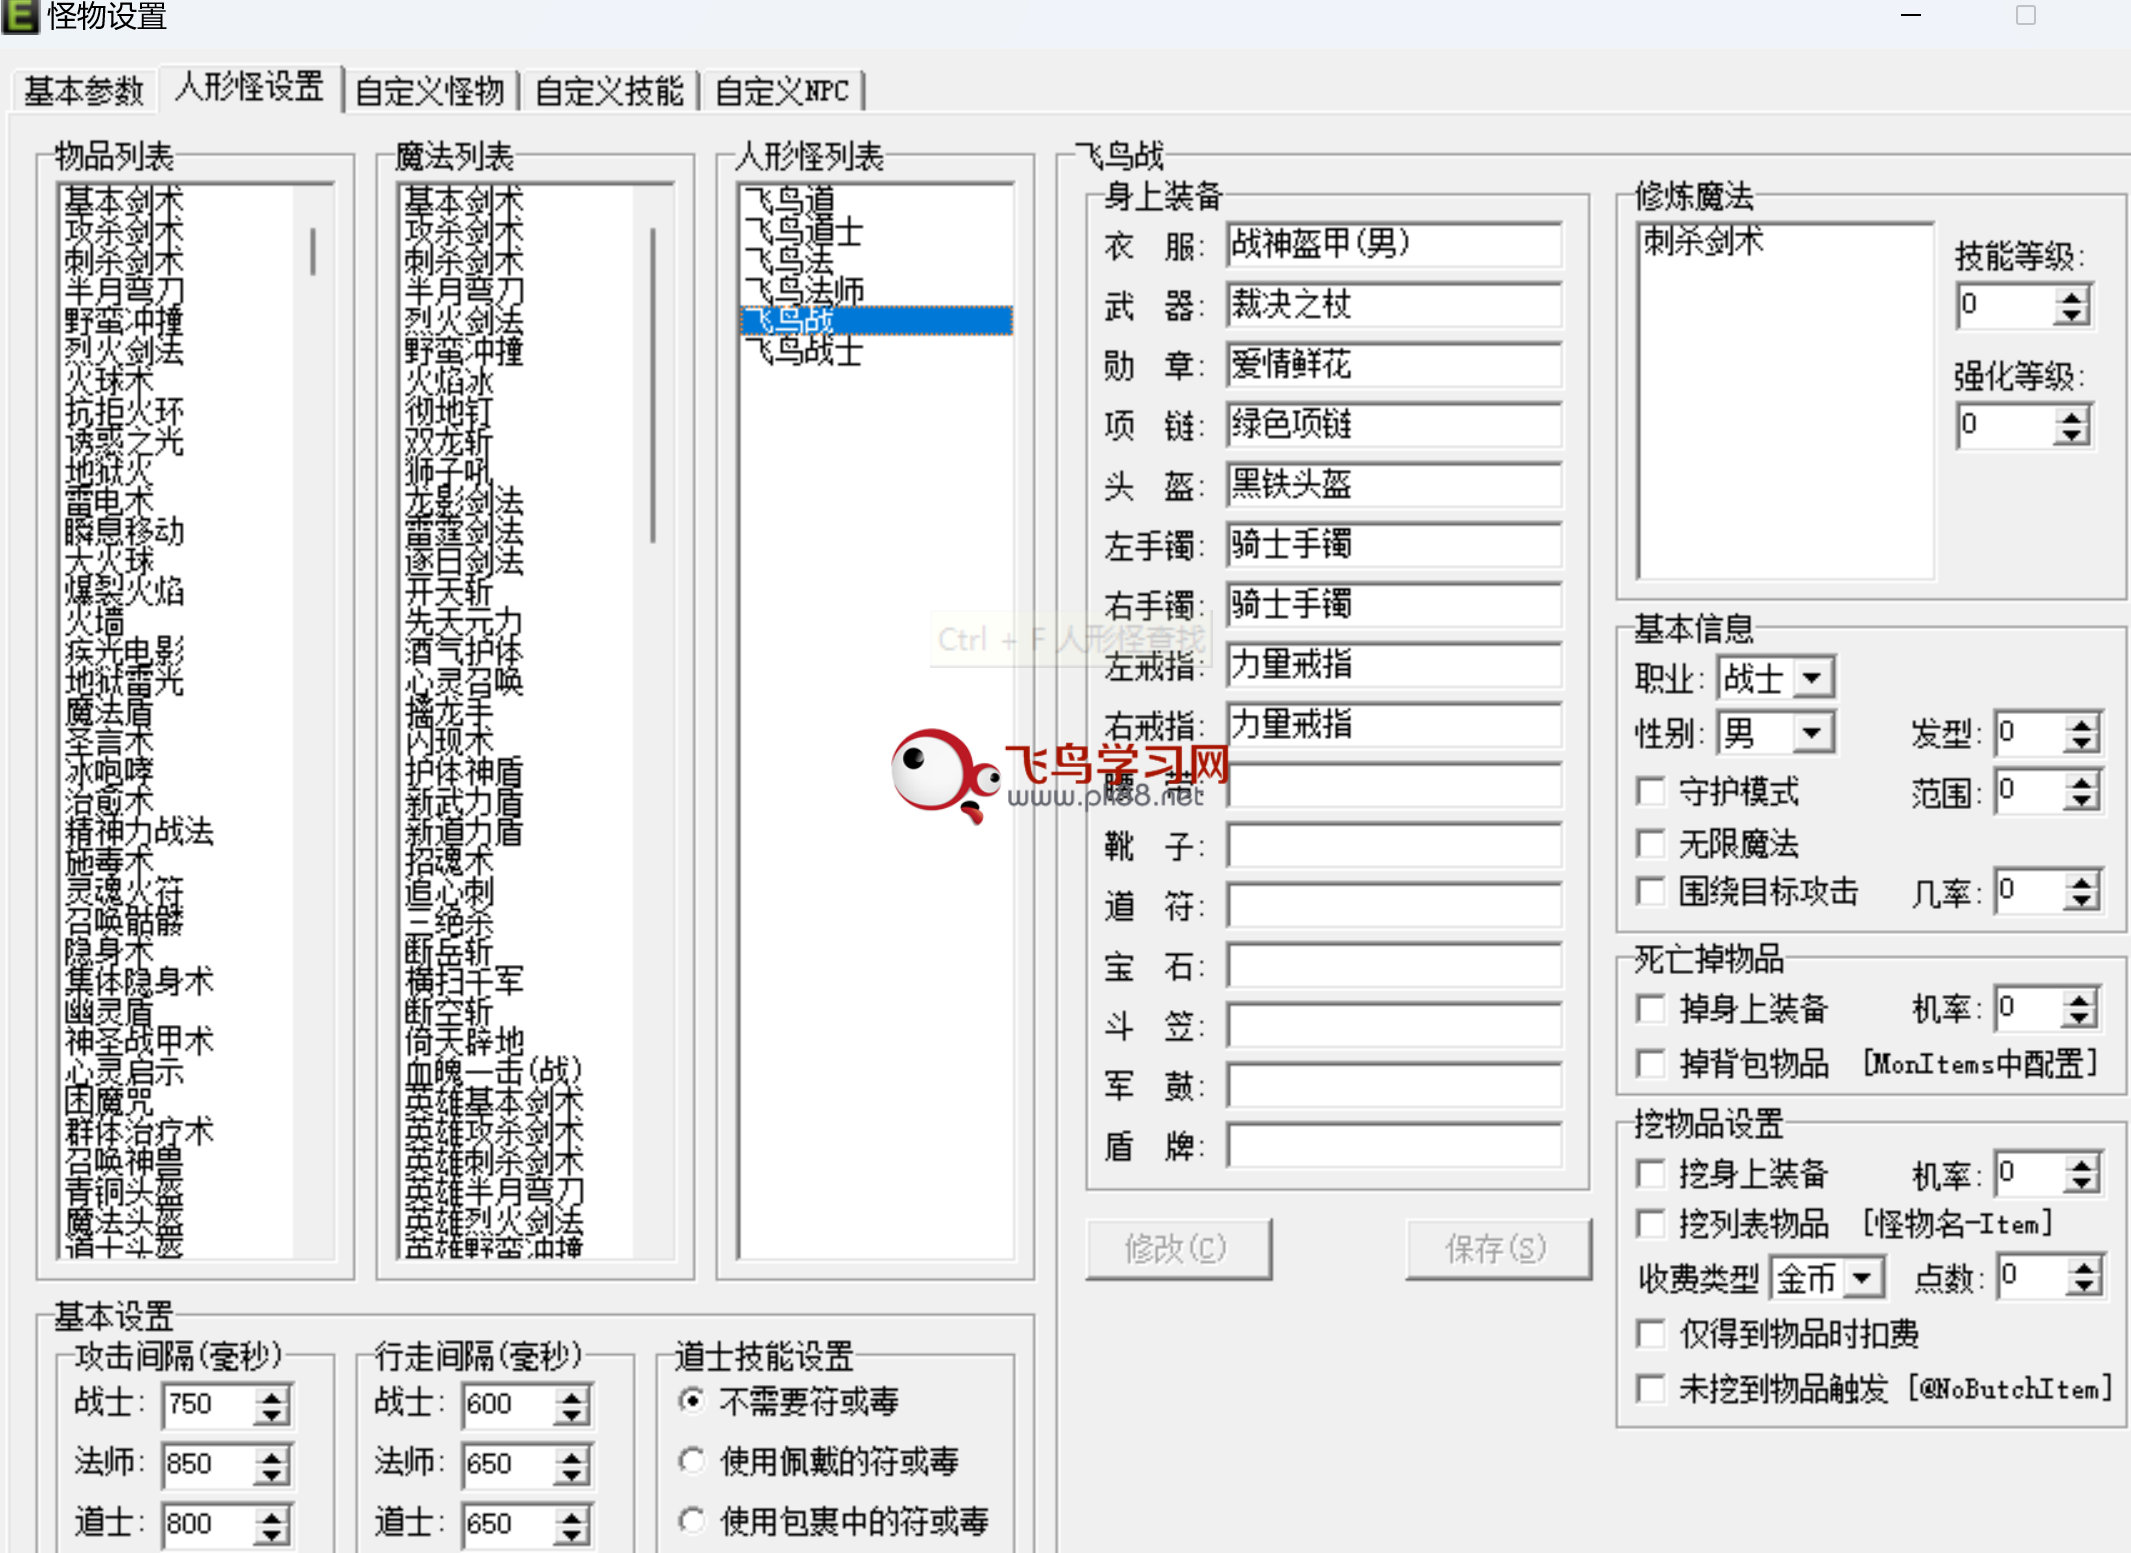The image size is (2131, 1553).
Task: Decrease the 强化等级 spinner value
Action: (2072, 435)
